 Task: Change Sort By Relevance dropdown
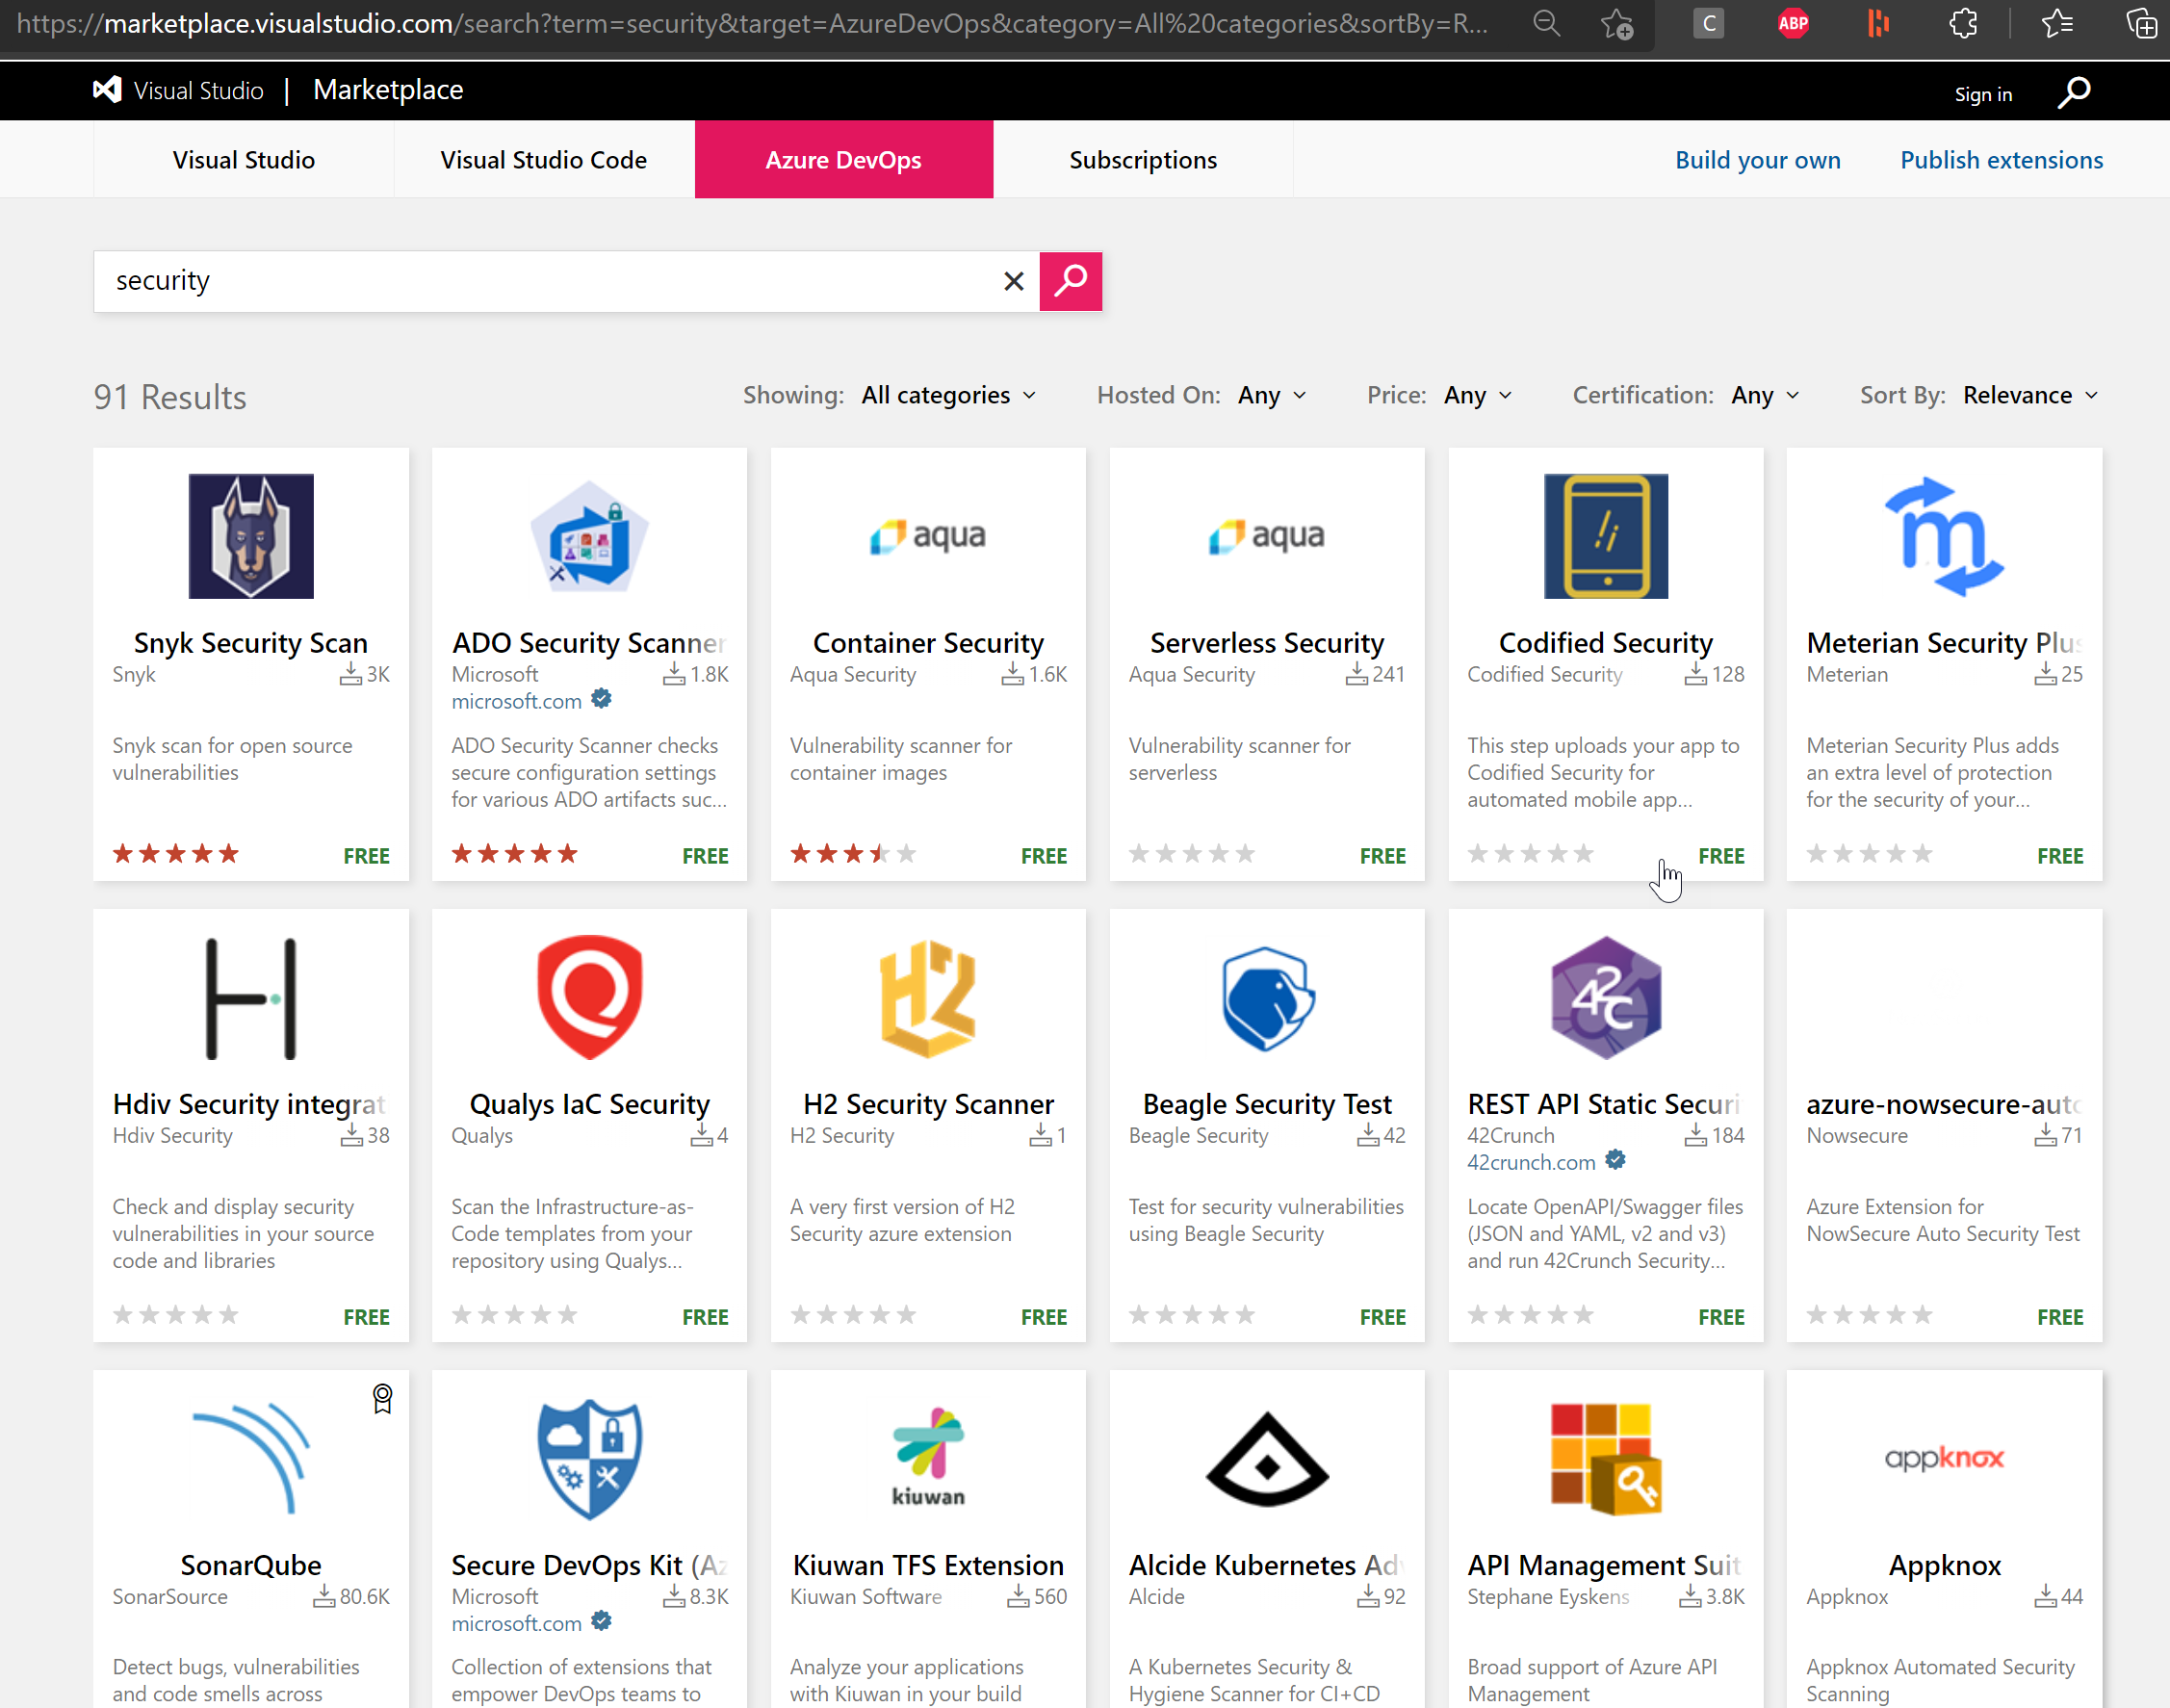2029,395
